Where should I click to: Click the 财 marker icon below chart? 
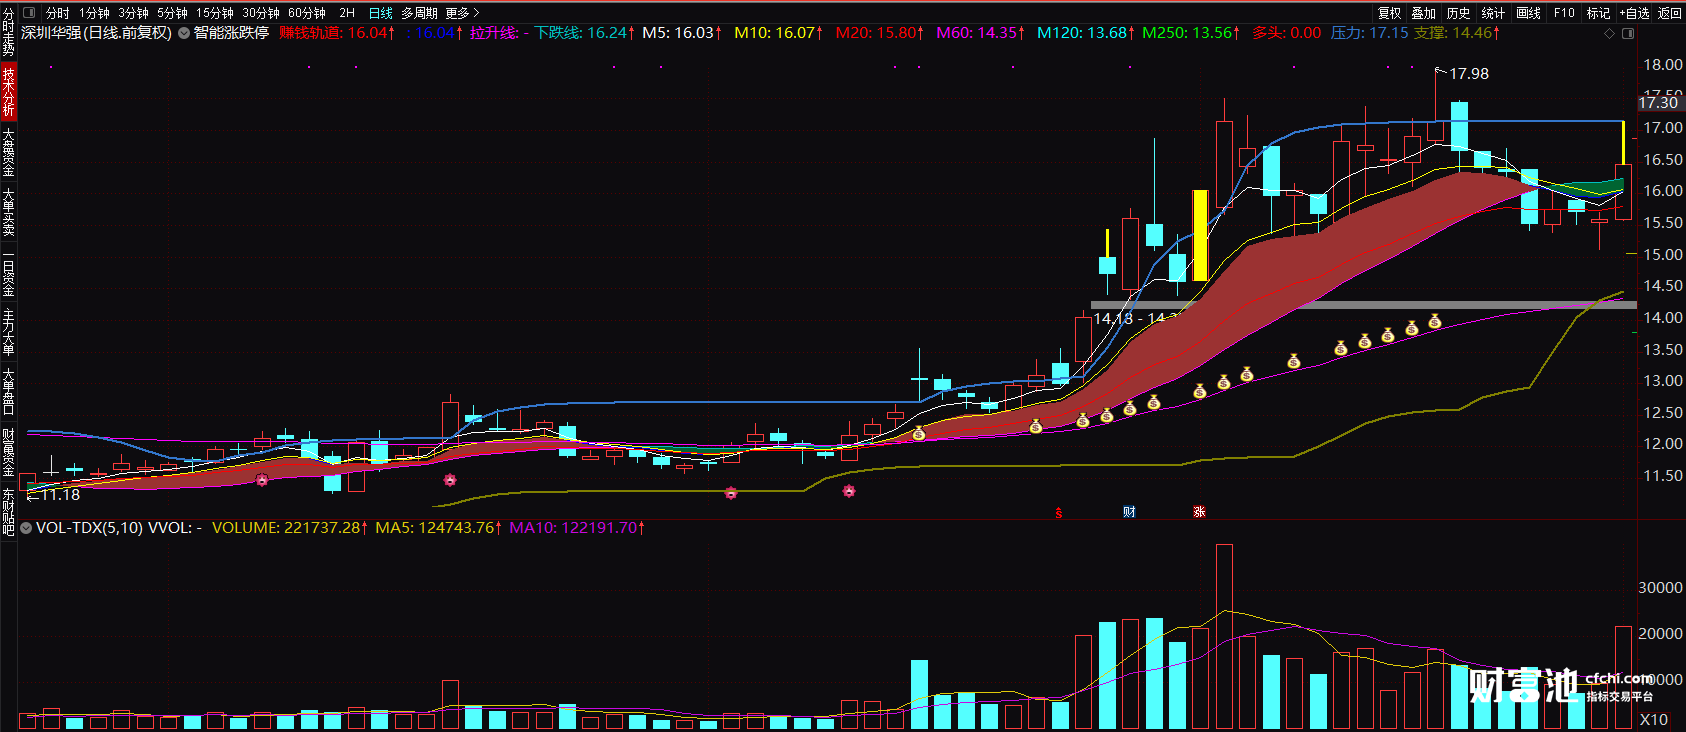pos(1129,512)
